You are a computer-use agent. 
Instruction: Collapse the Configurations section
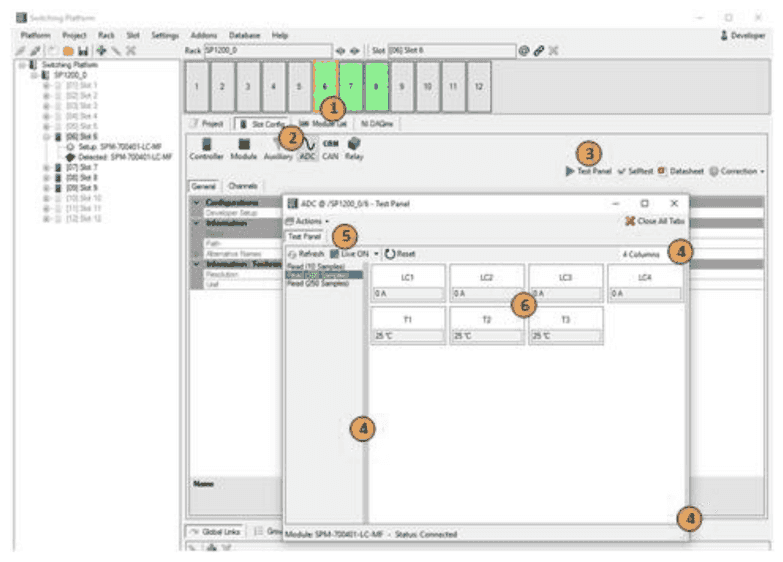pyautogui.click(x=197, y=202)
